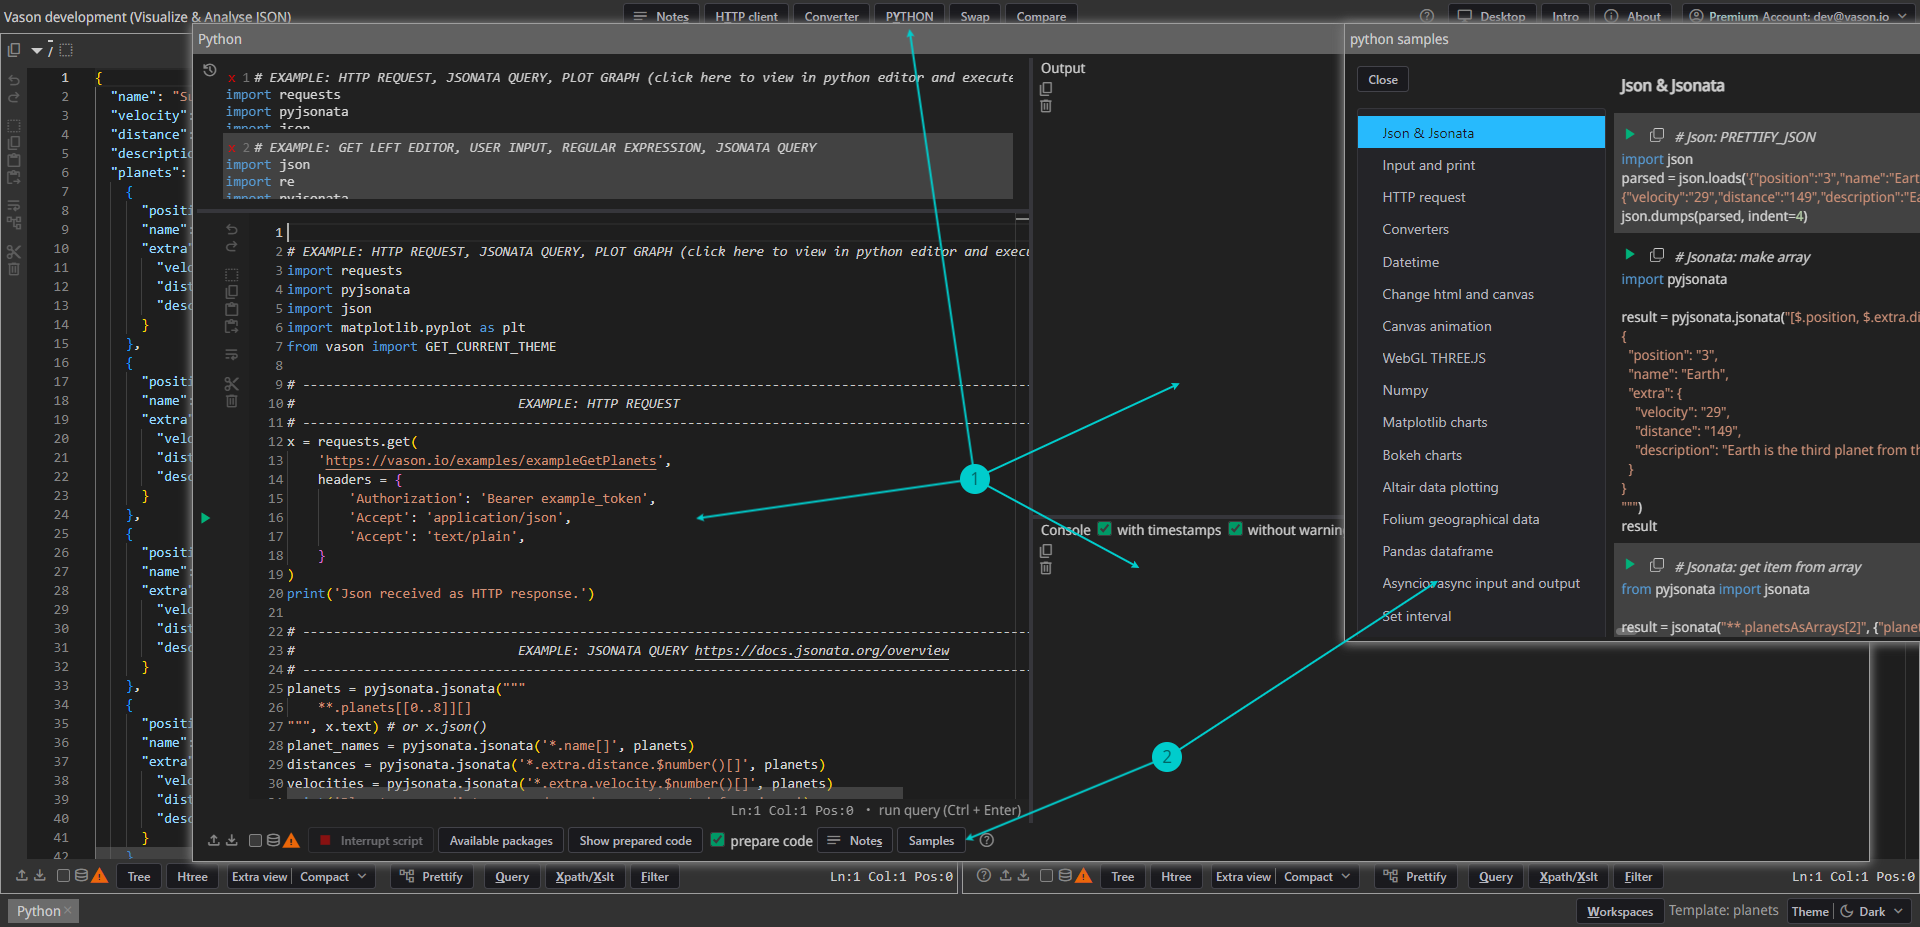
Task: Click the Samples button in the Python footer
Action: tap(931, 840)
